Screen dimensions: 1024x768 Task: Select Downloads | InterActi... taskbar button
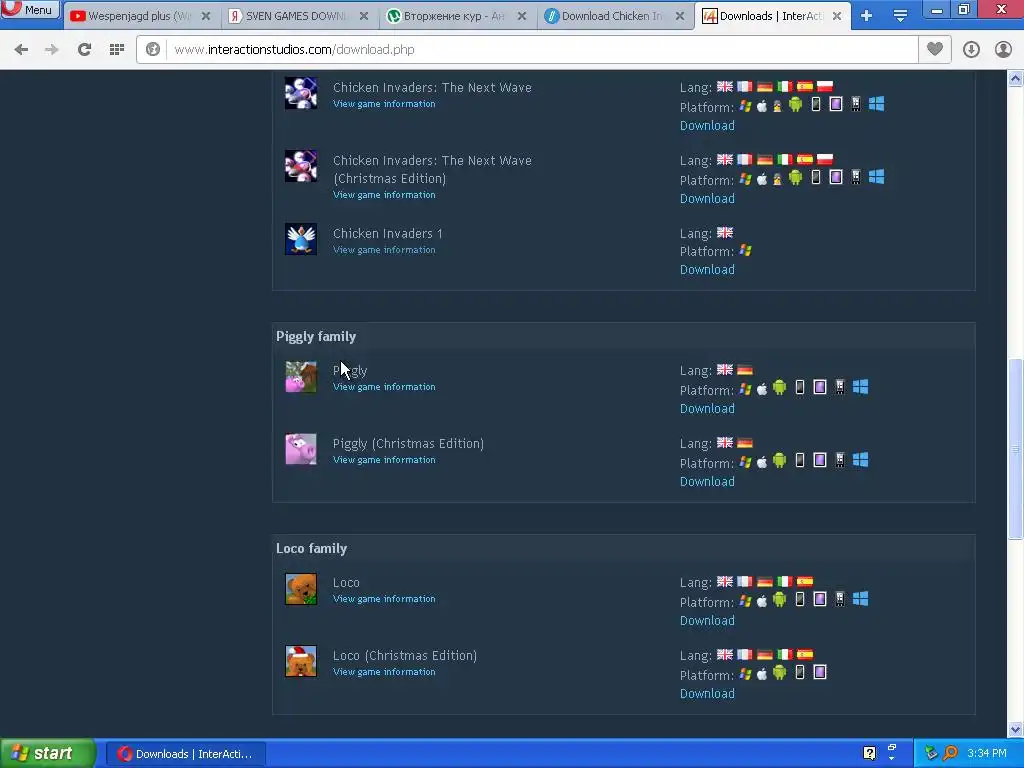185,754
